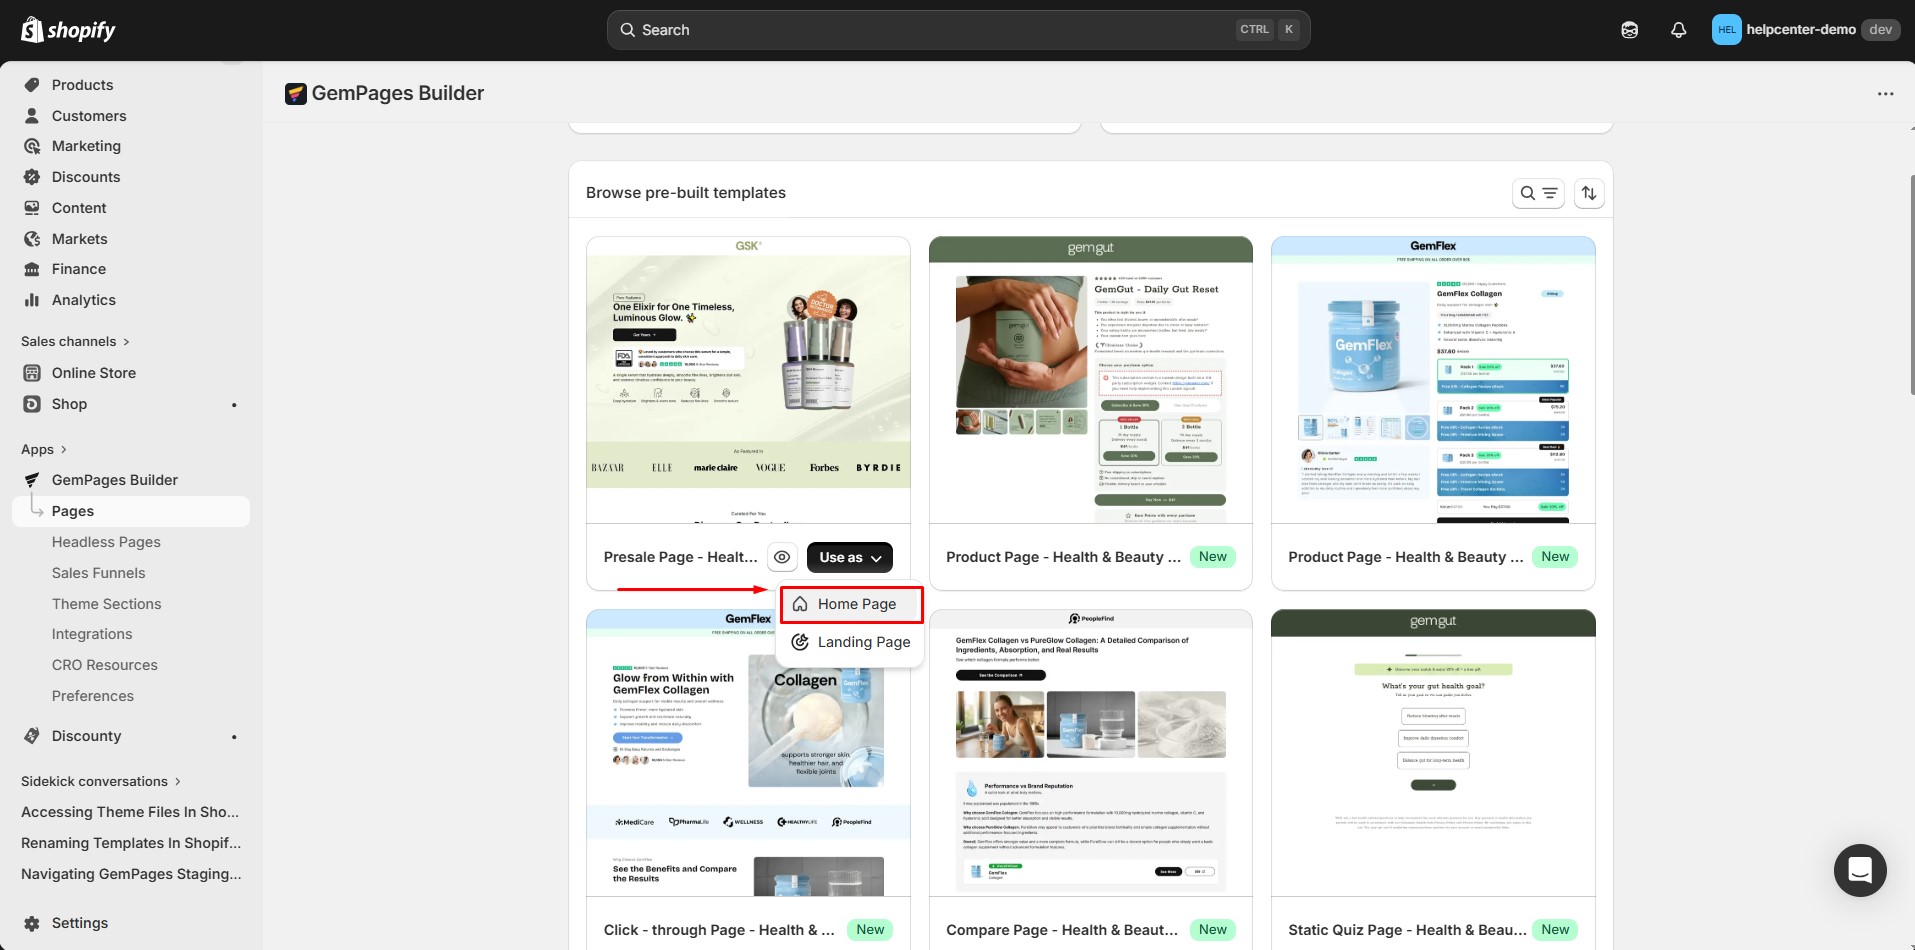
Task: Select the Analytics icon in the sidebar
Action: 31,300
